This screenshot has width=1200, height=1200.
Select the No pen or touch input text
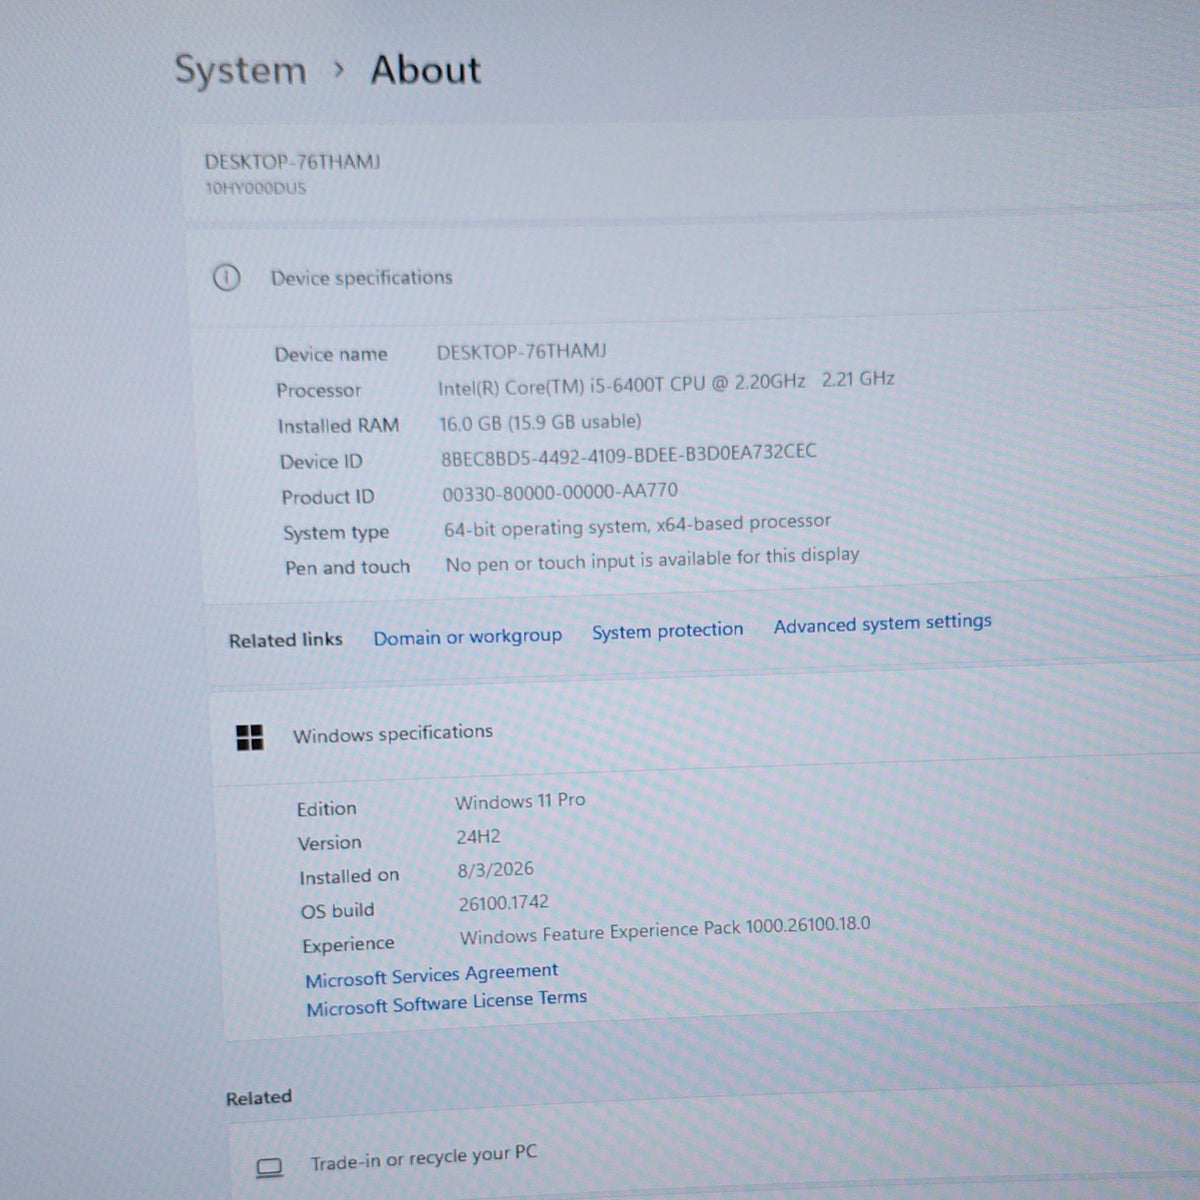(652, 560)
